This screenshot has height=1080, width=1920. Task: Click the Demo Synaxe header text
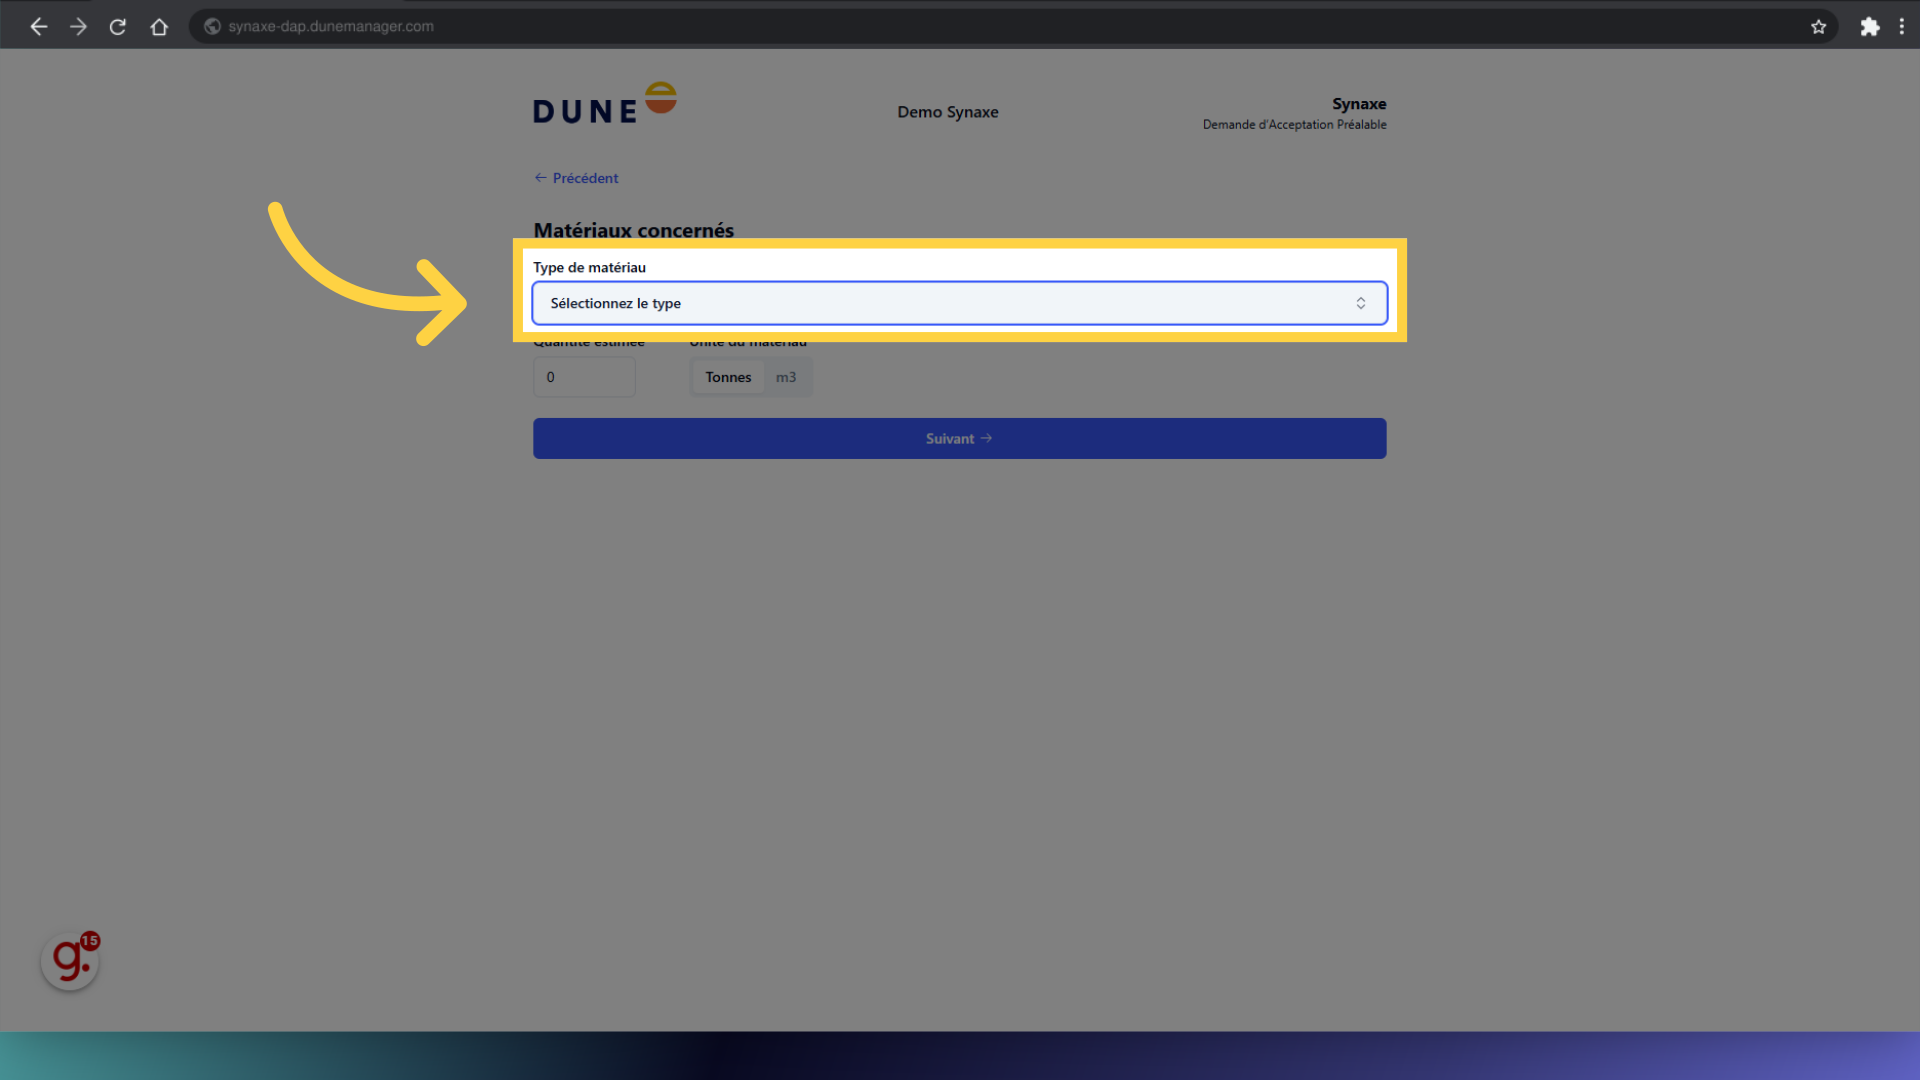coord(947,112)
